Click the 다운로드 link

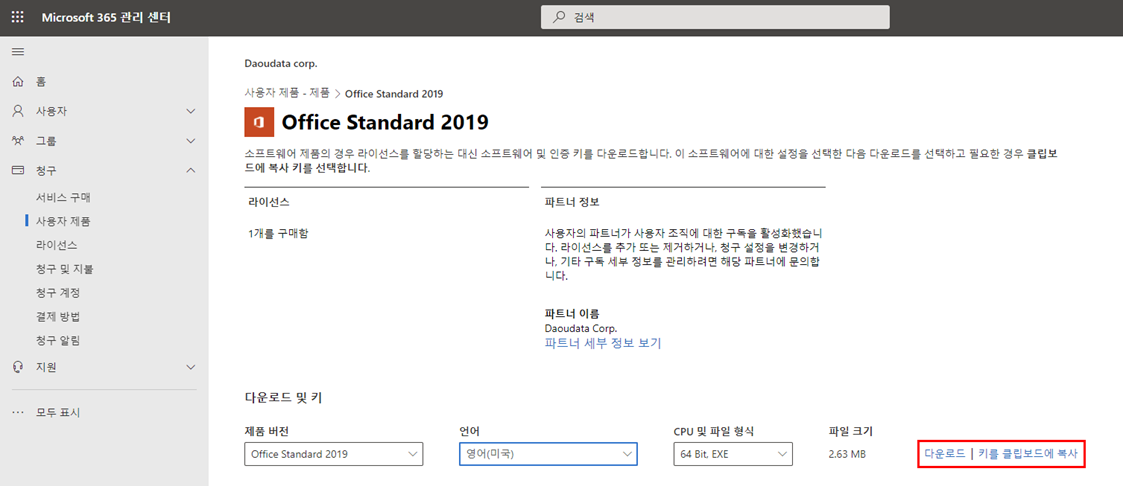[x=945, y=454]
